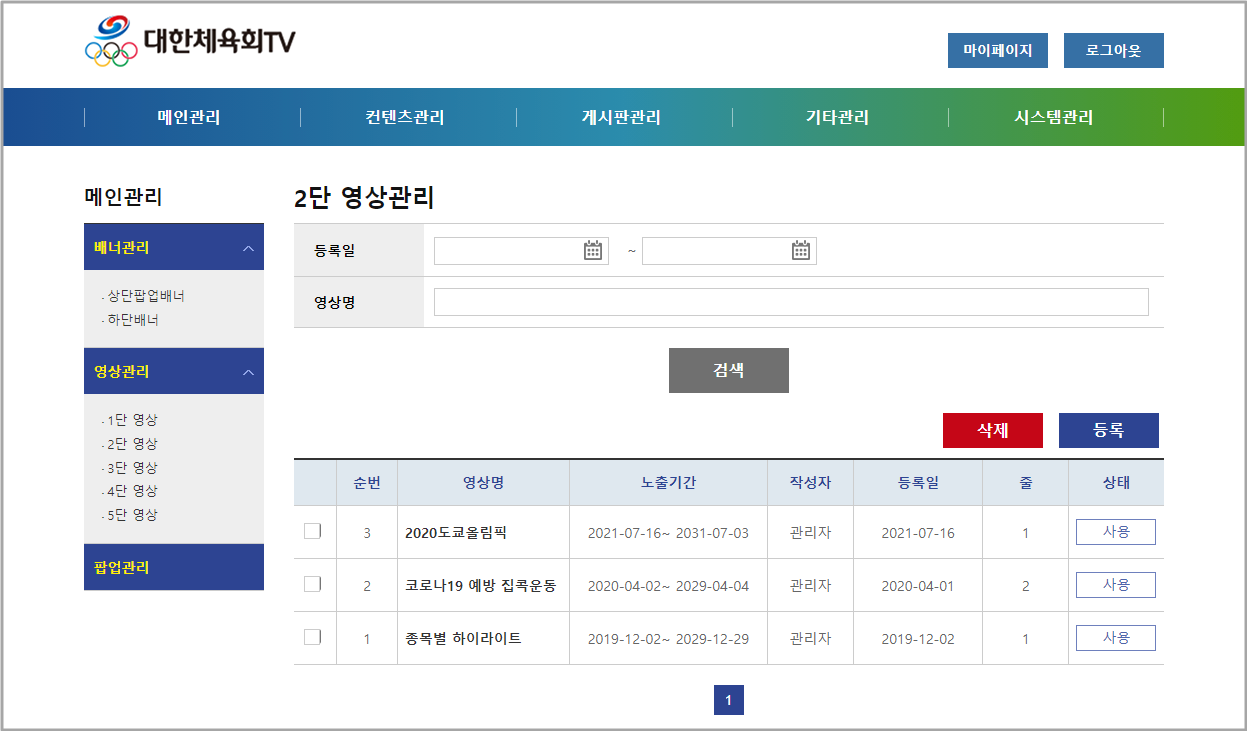Click the 상태 column header

click(x=1116, y=483)
